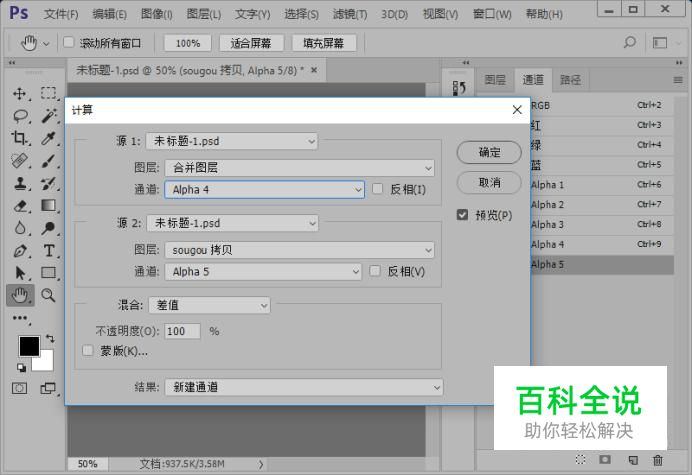This screenshot has width=692, height=475.
Task: Select the Crop tool
Action: [x=19, y=138]
